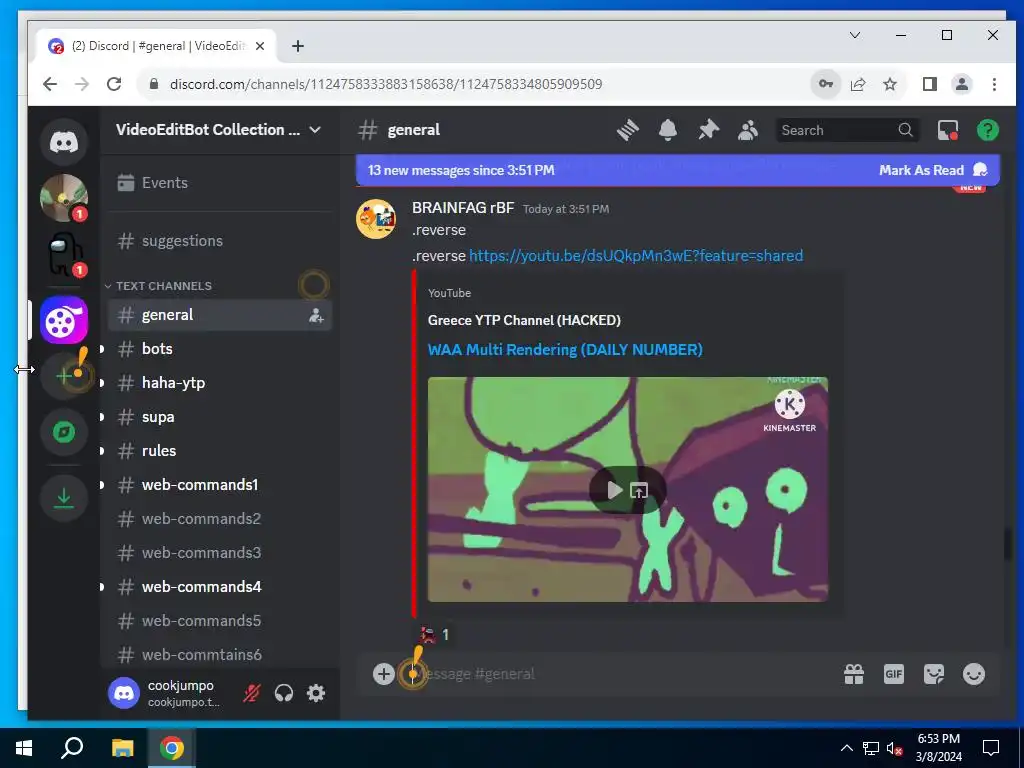
Task: Reload the Discord page
Action: [114, 84]
